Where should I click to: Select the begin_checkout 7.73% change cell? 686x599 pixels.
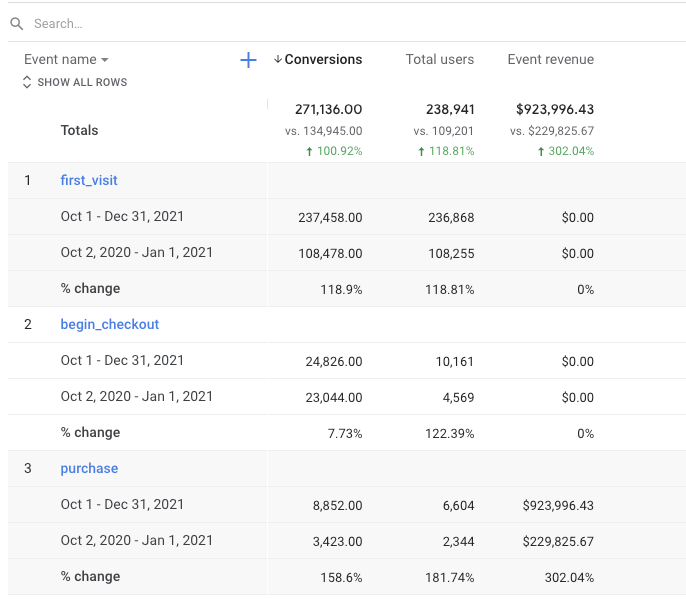click(344, 433)
